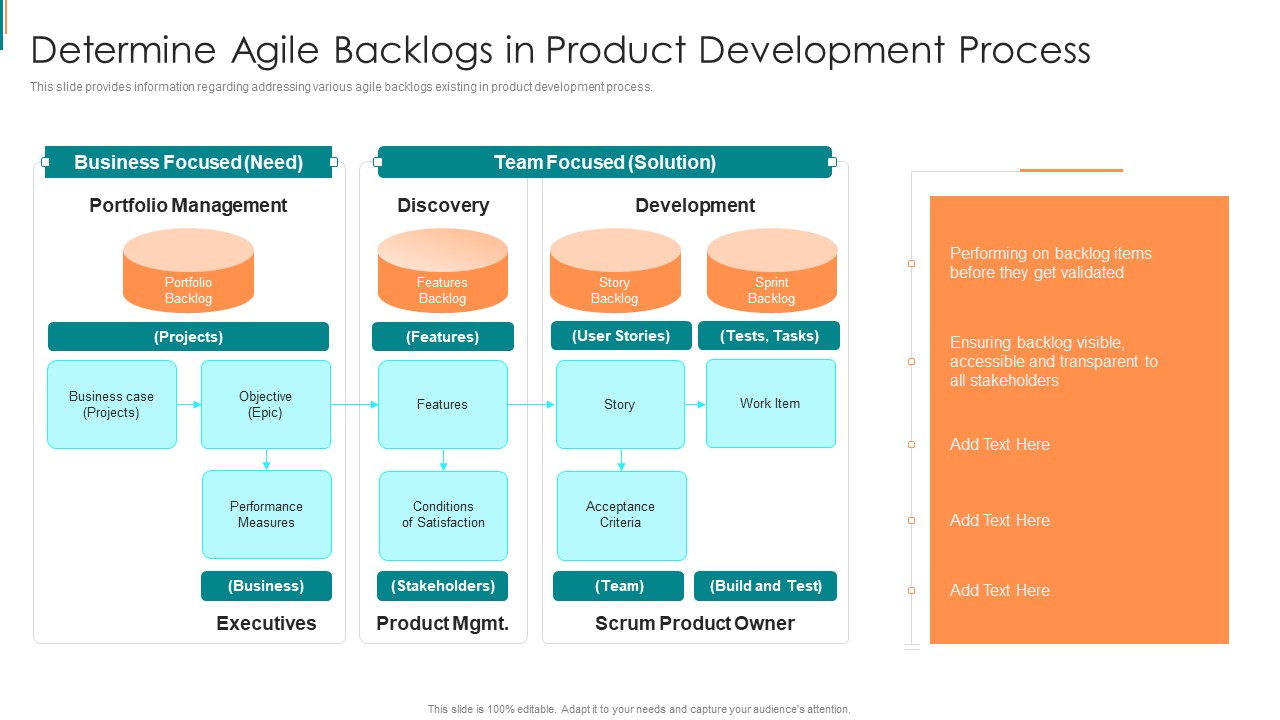
Task: Click the Product Mgmt. label
Action: coord(443,623)
